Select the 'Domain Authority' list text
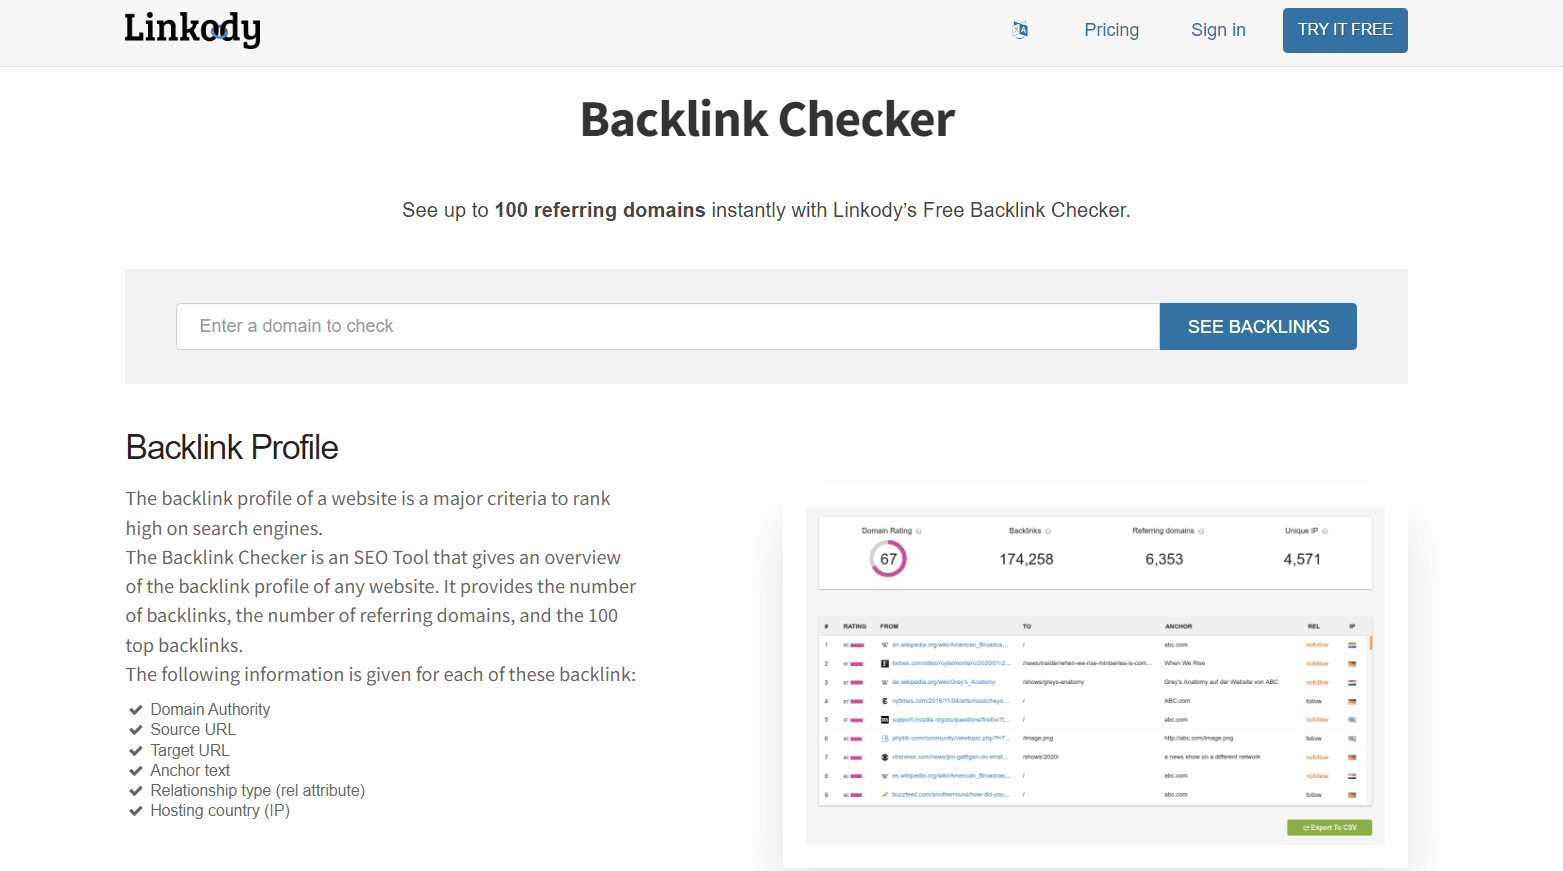The width and height of the screenshot is (1563, 871). point(210,709)
